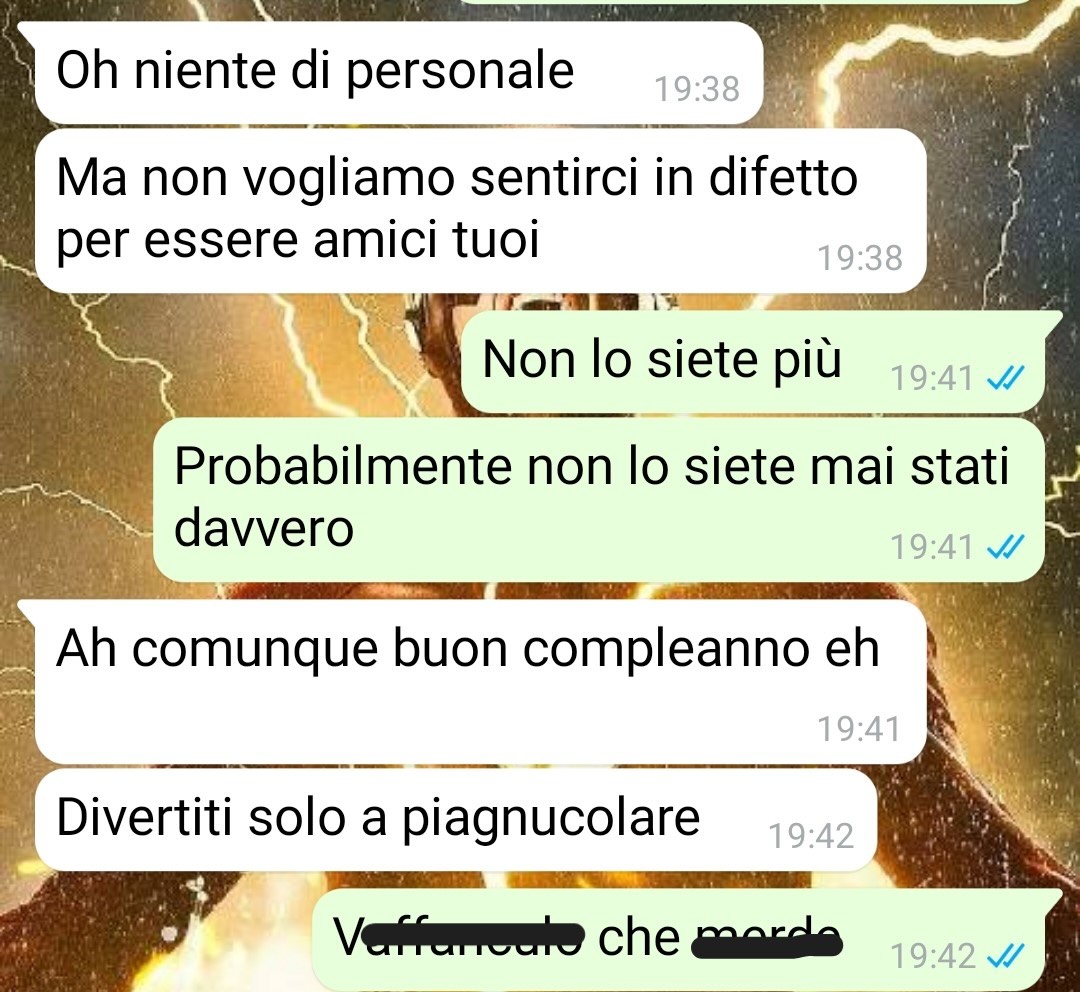Screen dimensions: 1080x992
Task: Tap the 'Oh niente di personale' message
Action: click(398, 72)
